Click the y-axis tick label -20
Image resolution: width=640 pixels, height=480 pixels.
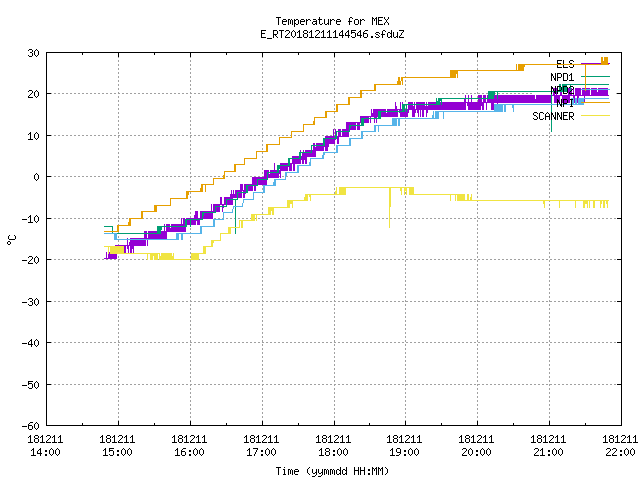click(x=31, y=260)
